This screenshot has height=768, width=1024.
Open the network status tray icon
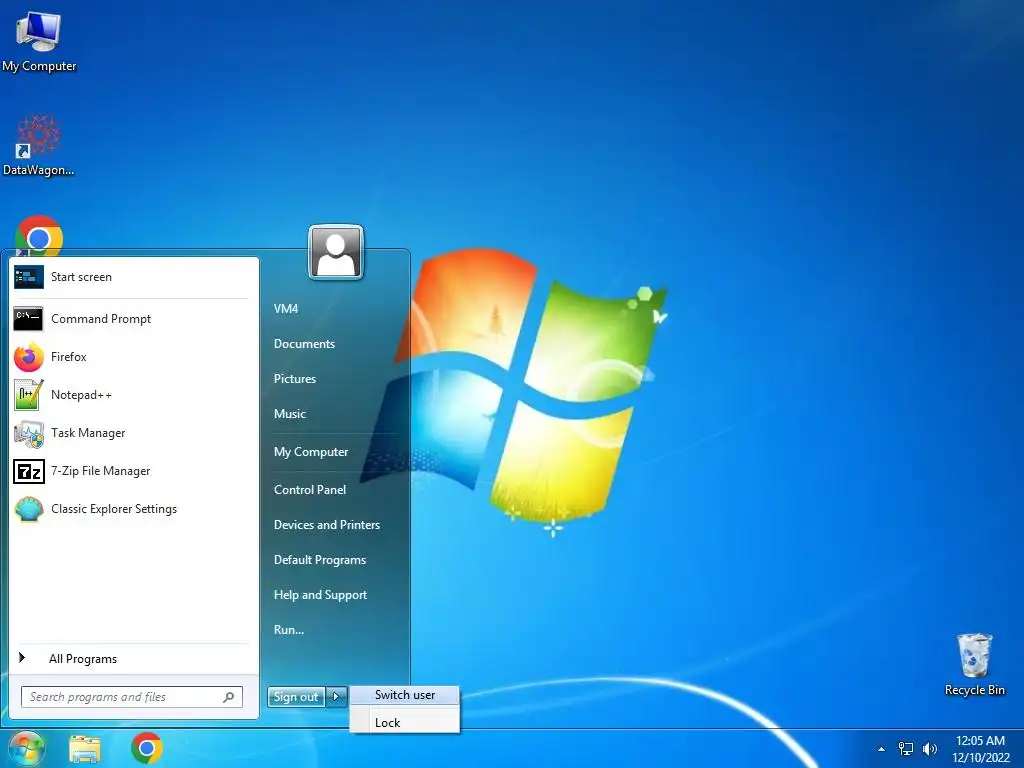point(906,748)
